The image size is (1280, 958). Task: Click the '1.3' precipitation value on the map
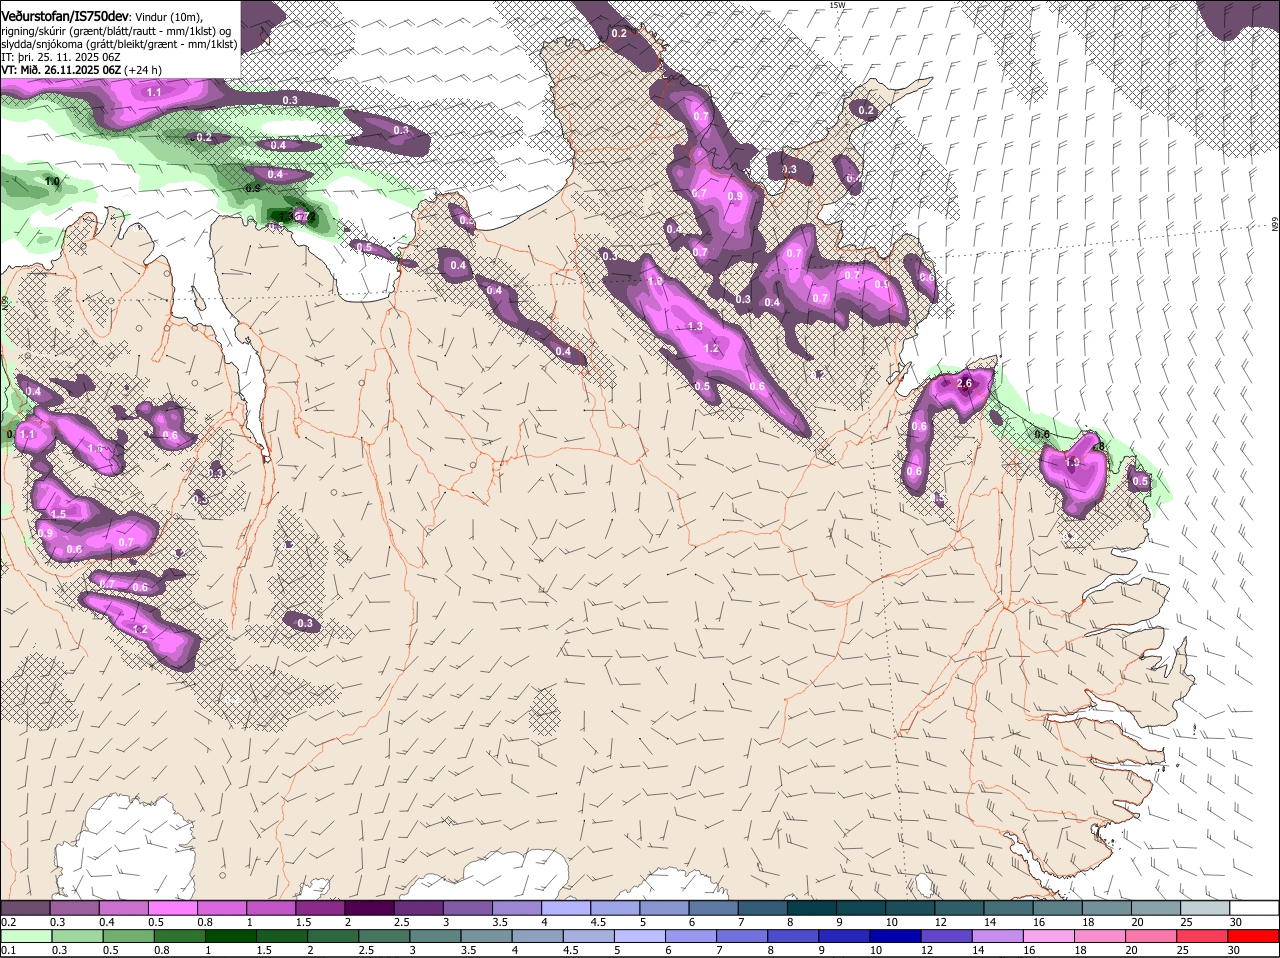pyautogui.click(x=695, y=326)
